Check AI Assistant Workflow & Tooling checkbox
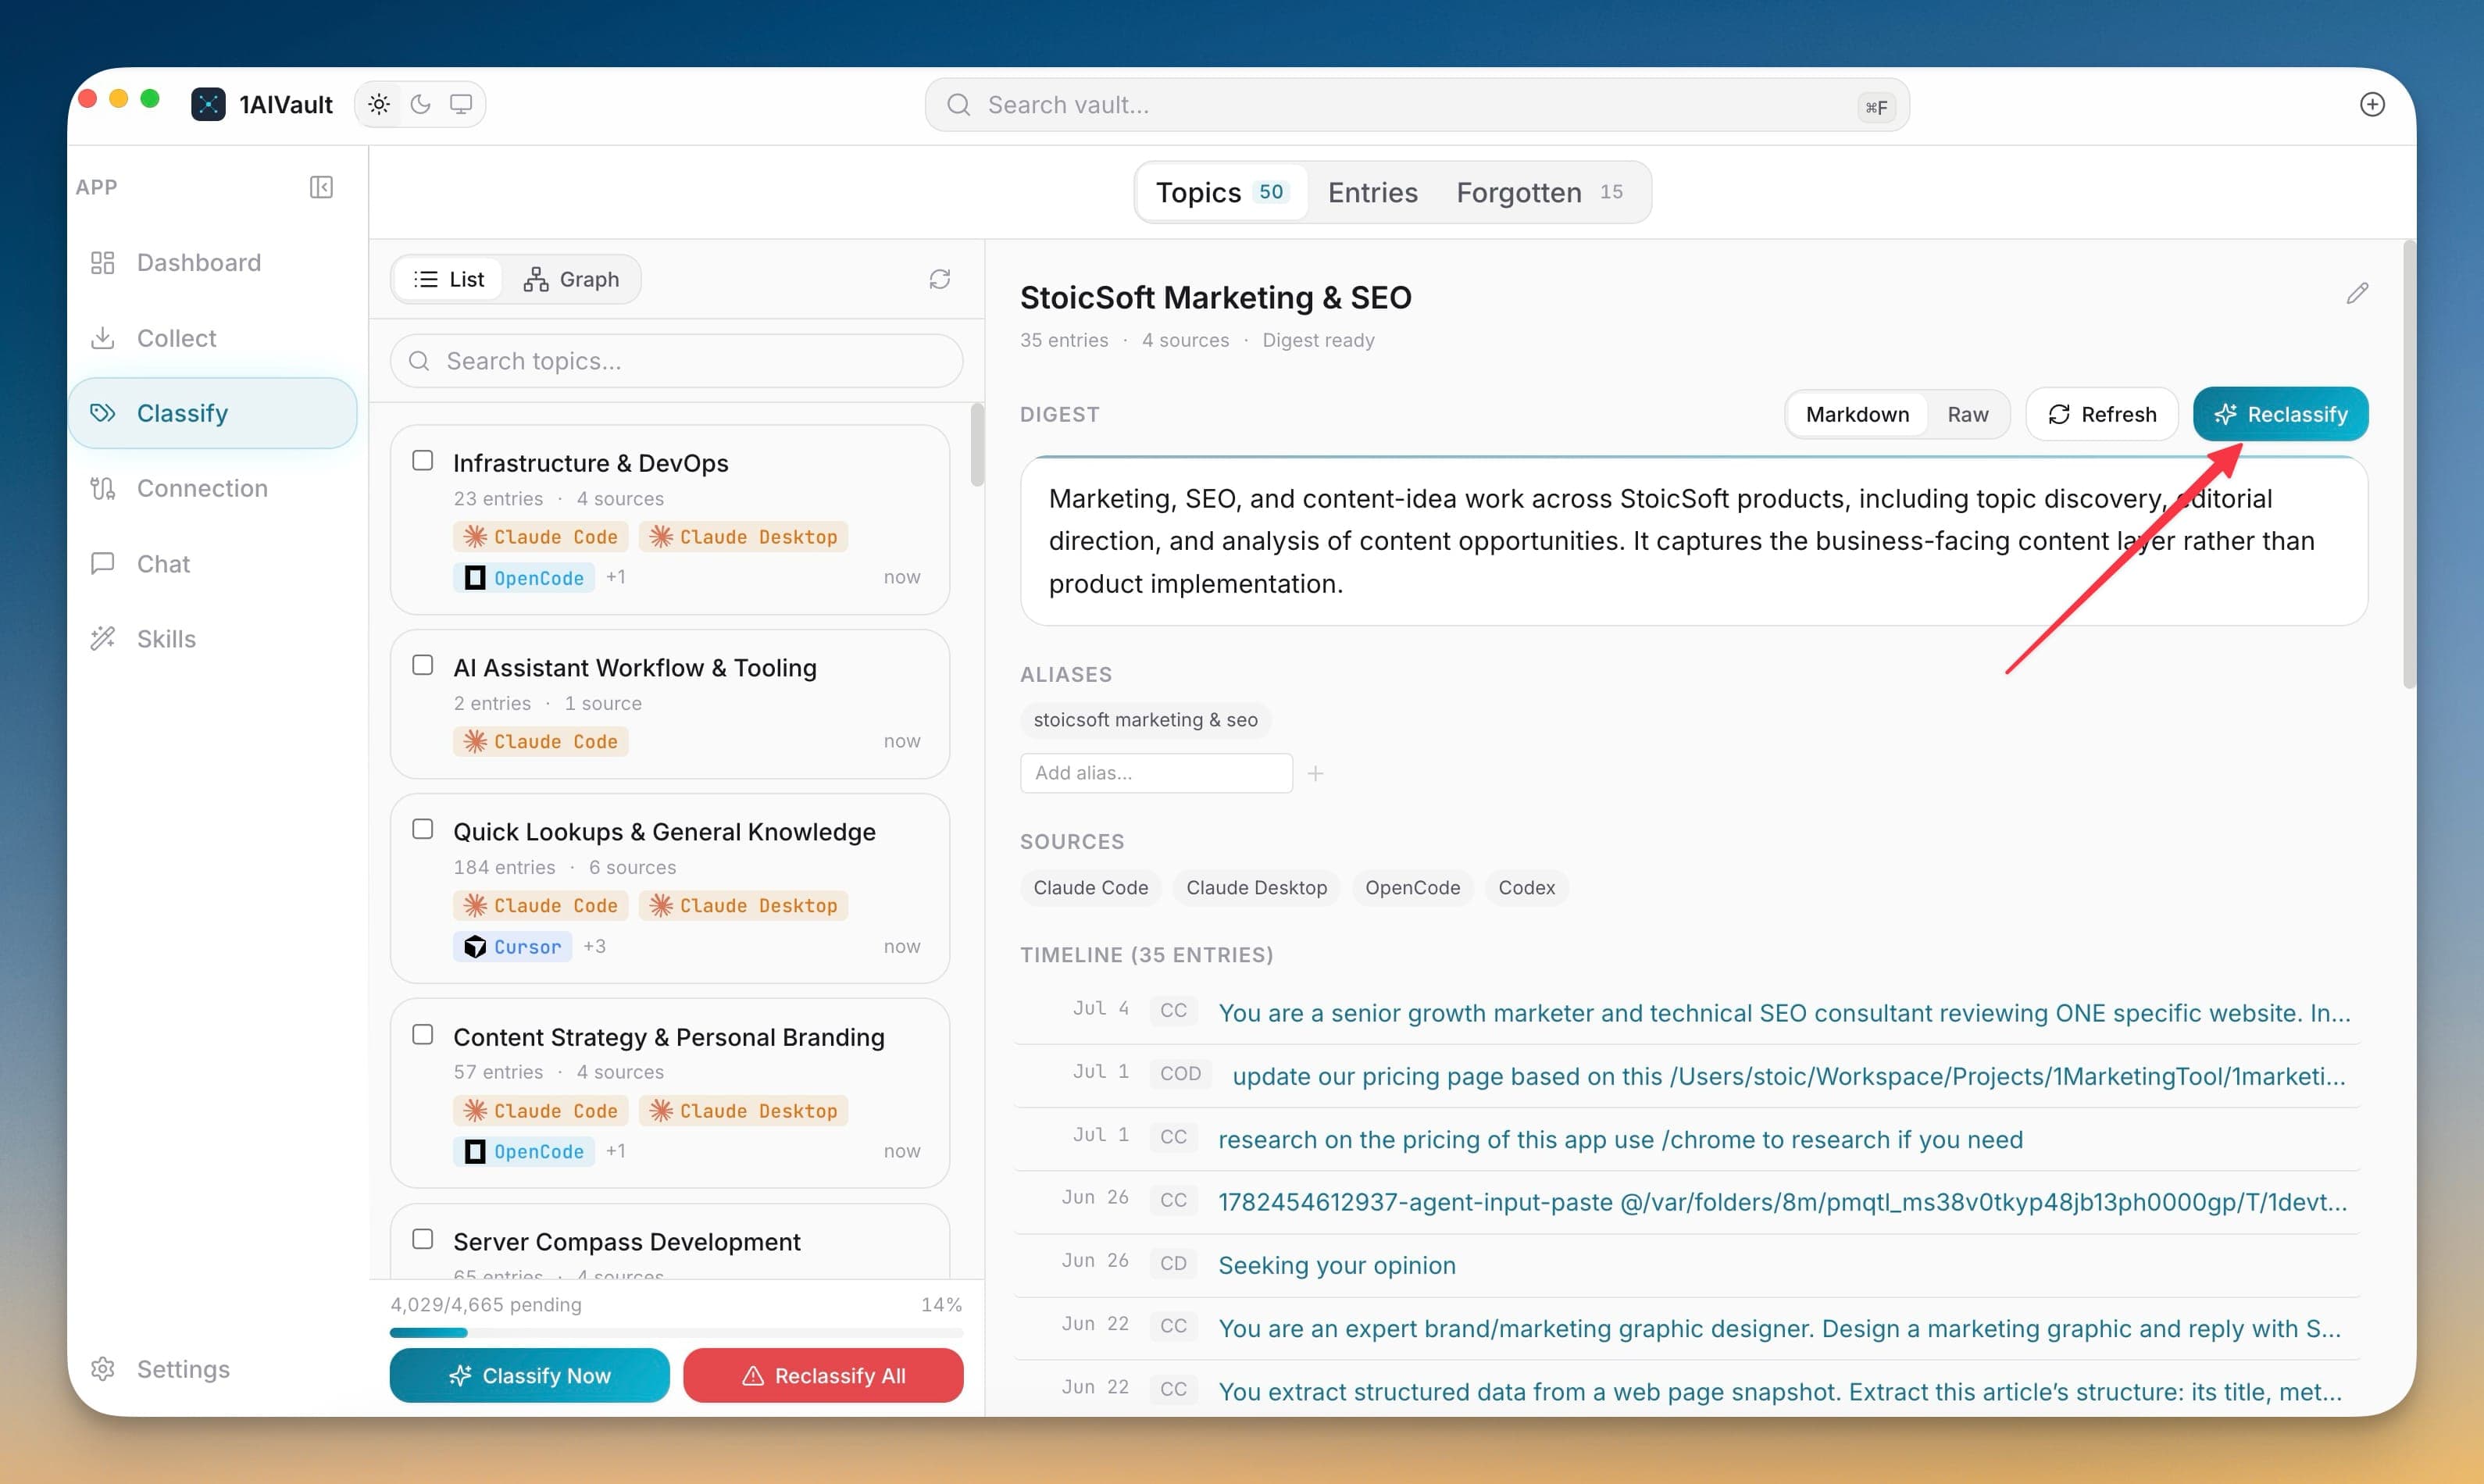This screenshot has height=1484, width=2484. (423, 666)
